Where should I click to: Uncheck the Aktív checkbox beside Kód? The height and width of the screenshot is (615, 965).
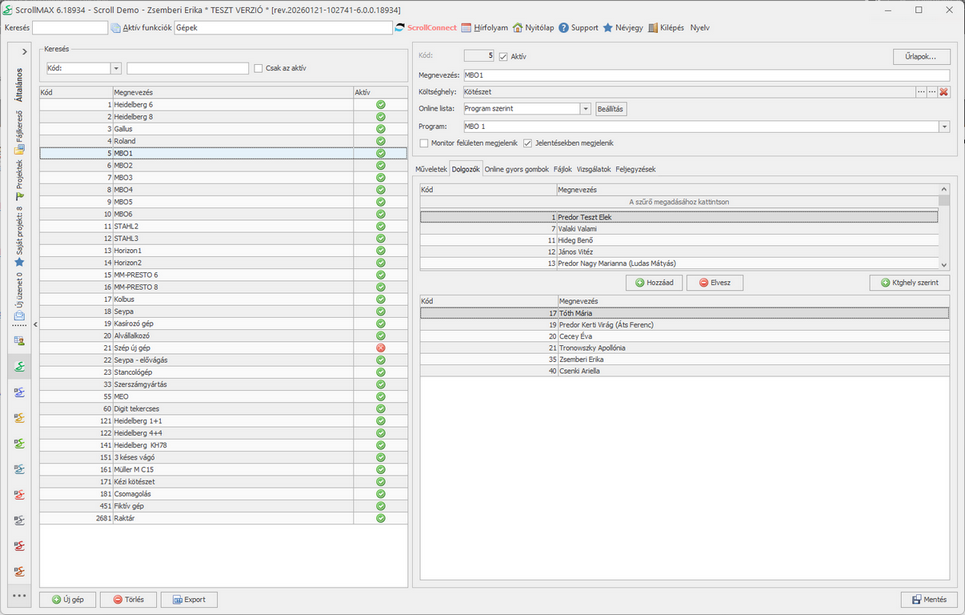click(x=503, y=57)
